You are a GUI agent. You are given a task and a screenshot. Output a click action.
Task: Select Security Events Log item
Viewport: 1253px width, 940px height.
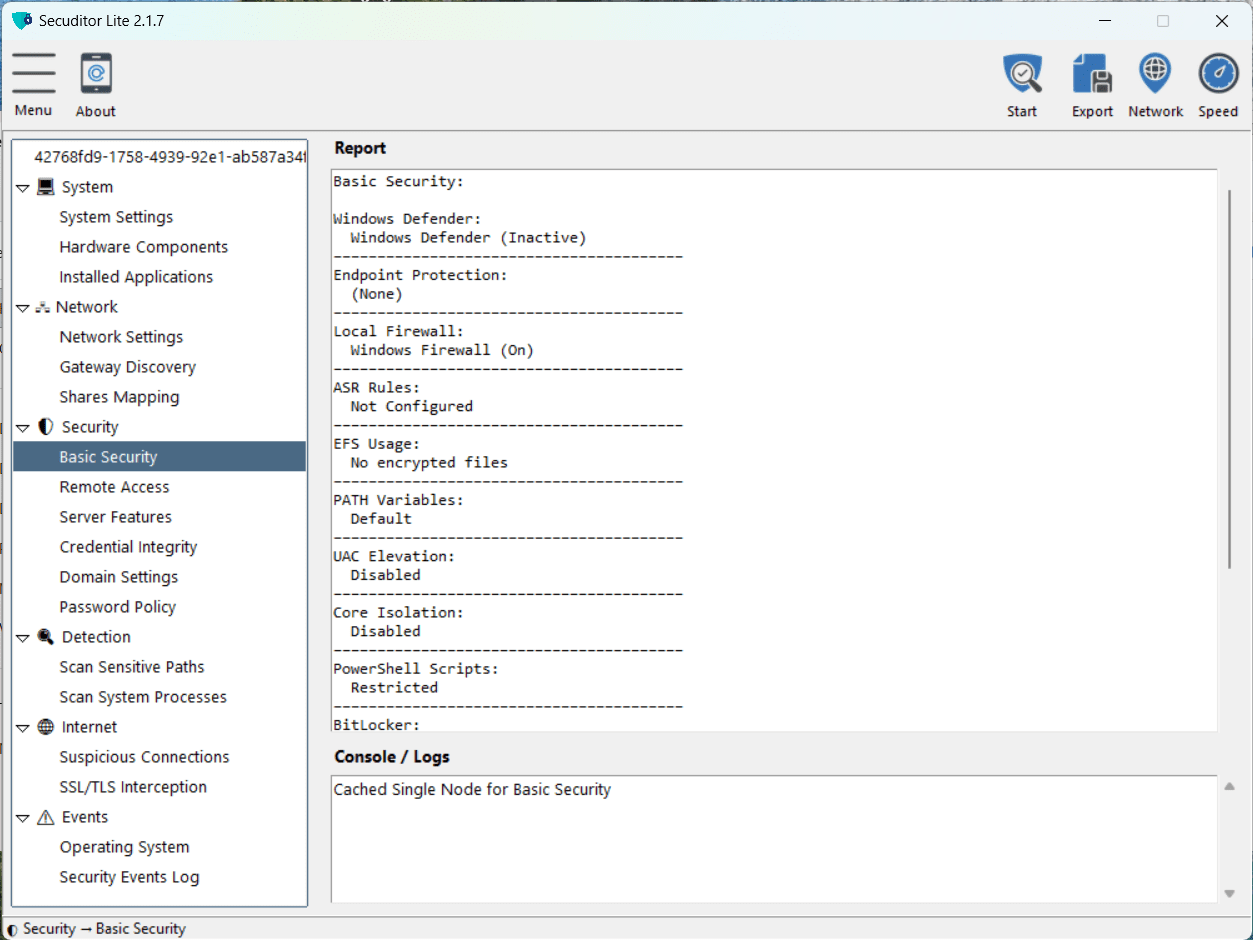pyautogui.click(x=129, y=877)
